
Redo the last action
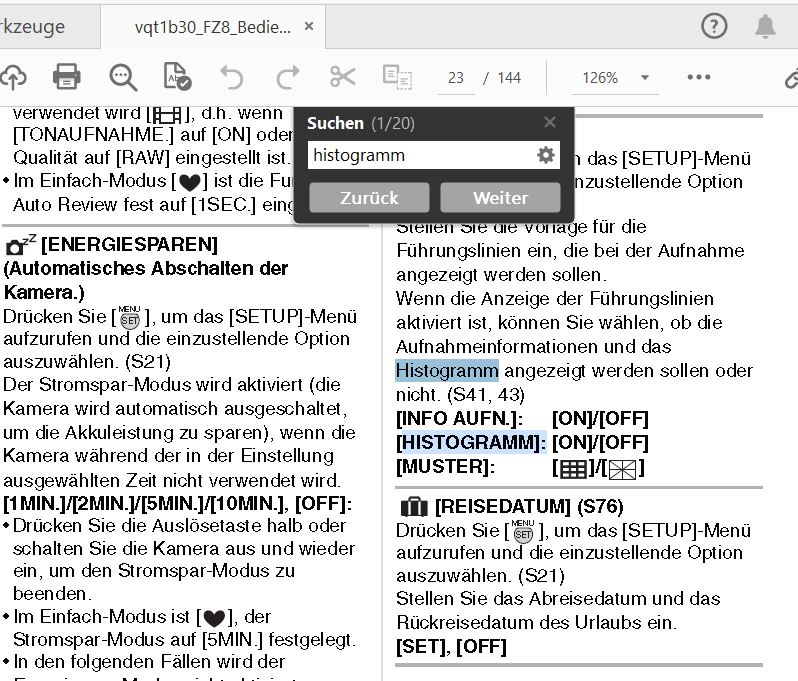pyautogui.click(x=288, y=77)
